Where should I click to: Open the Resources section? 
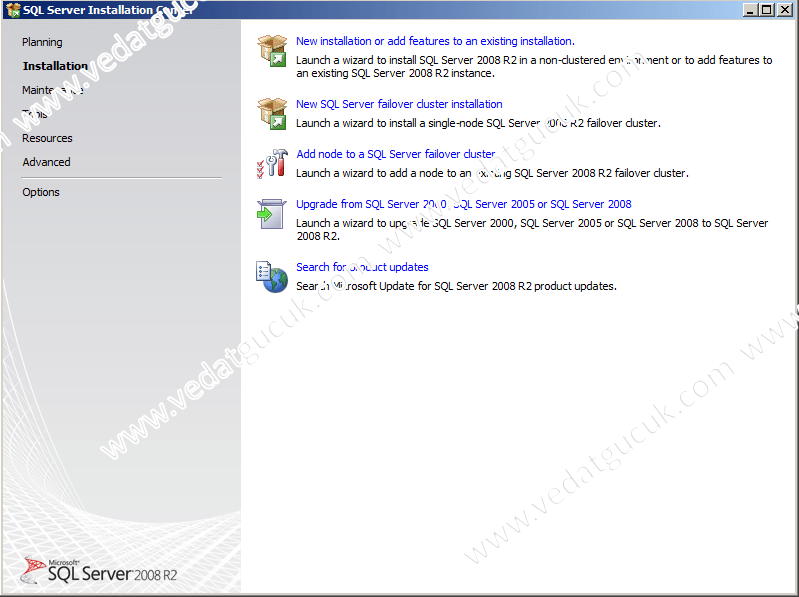[47, 138]
